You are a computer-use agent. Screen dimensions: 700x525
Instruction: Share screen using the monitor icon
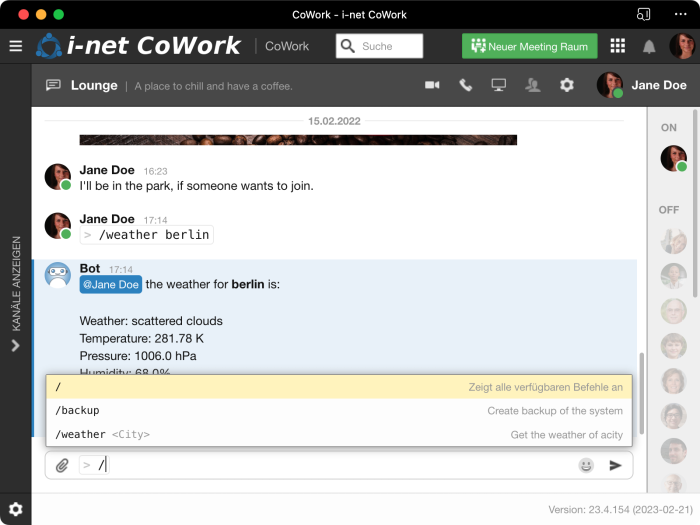coord(499,86)
